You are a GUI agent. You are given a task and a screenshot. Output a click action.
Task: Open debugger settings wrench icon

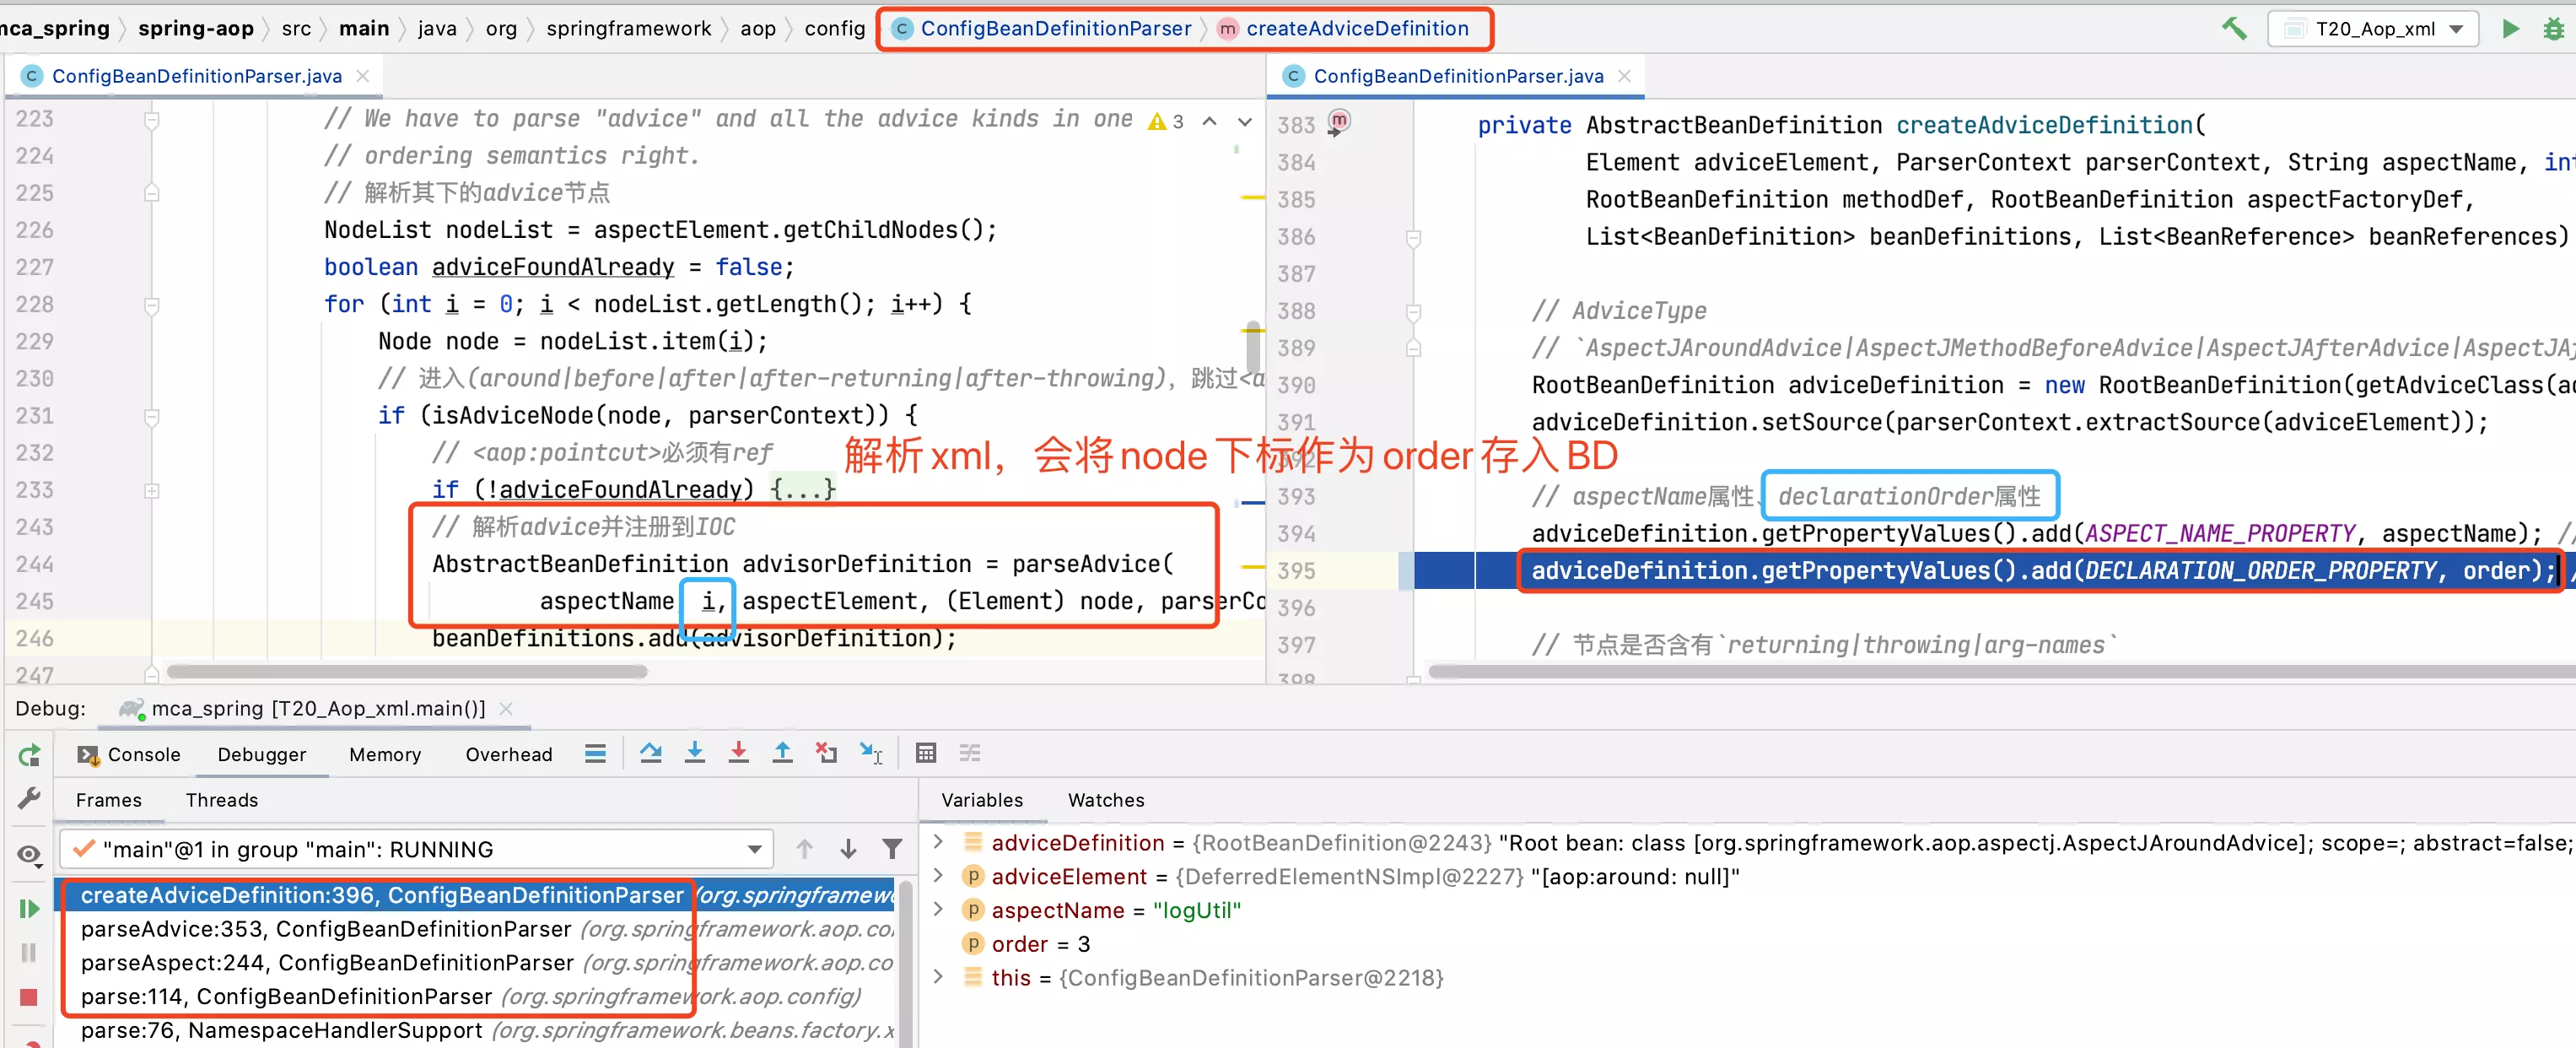click(29, 798)
